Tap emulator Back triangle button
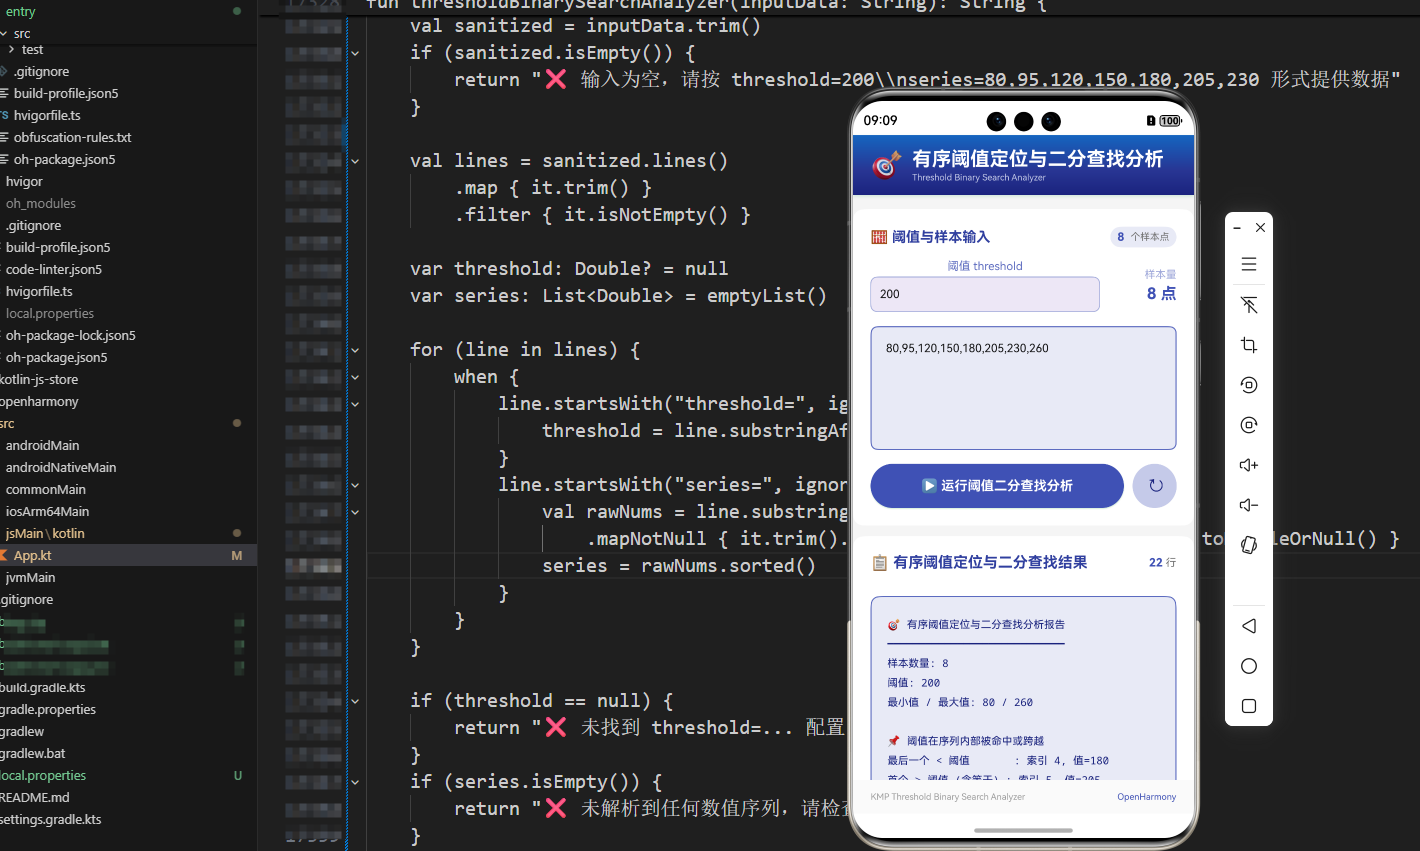The image size is (1420, 851). 1249,626
